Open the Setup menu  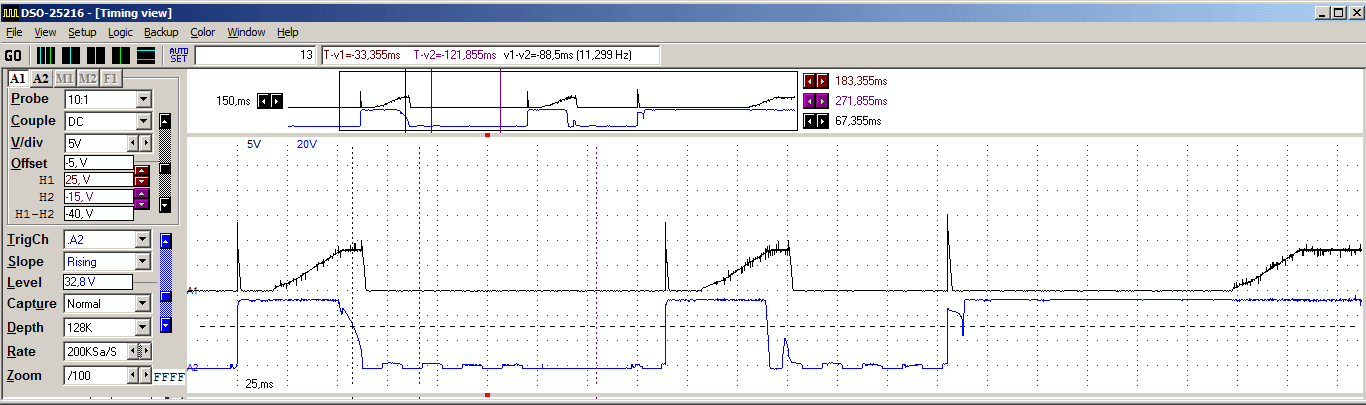coord(82,32)
